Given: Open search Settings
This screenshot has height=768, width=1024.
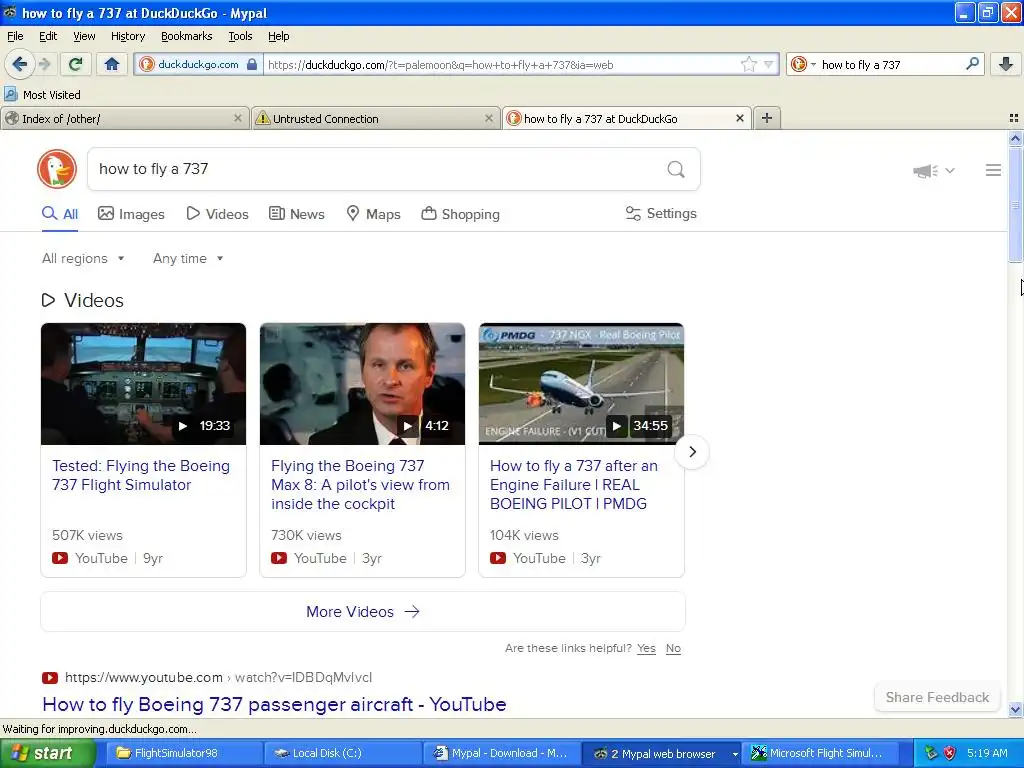Looking at the screenshot, I should click(661, 214).
